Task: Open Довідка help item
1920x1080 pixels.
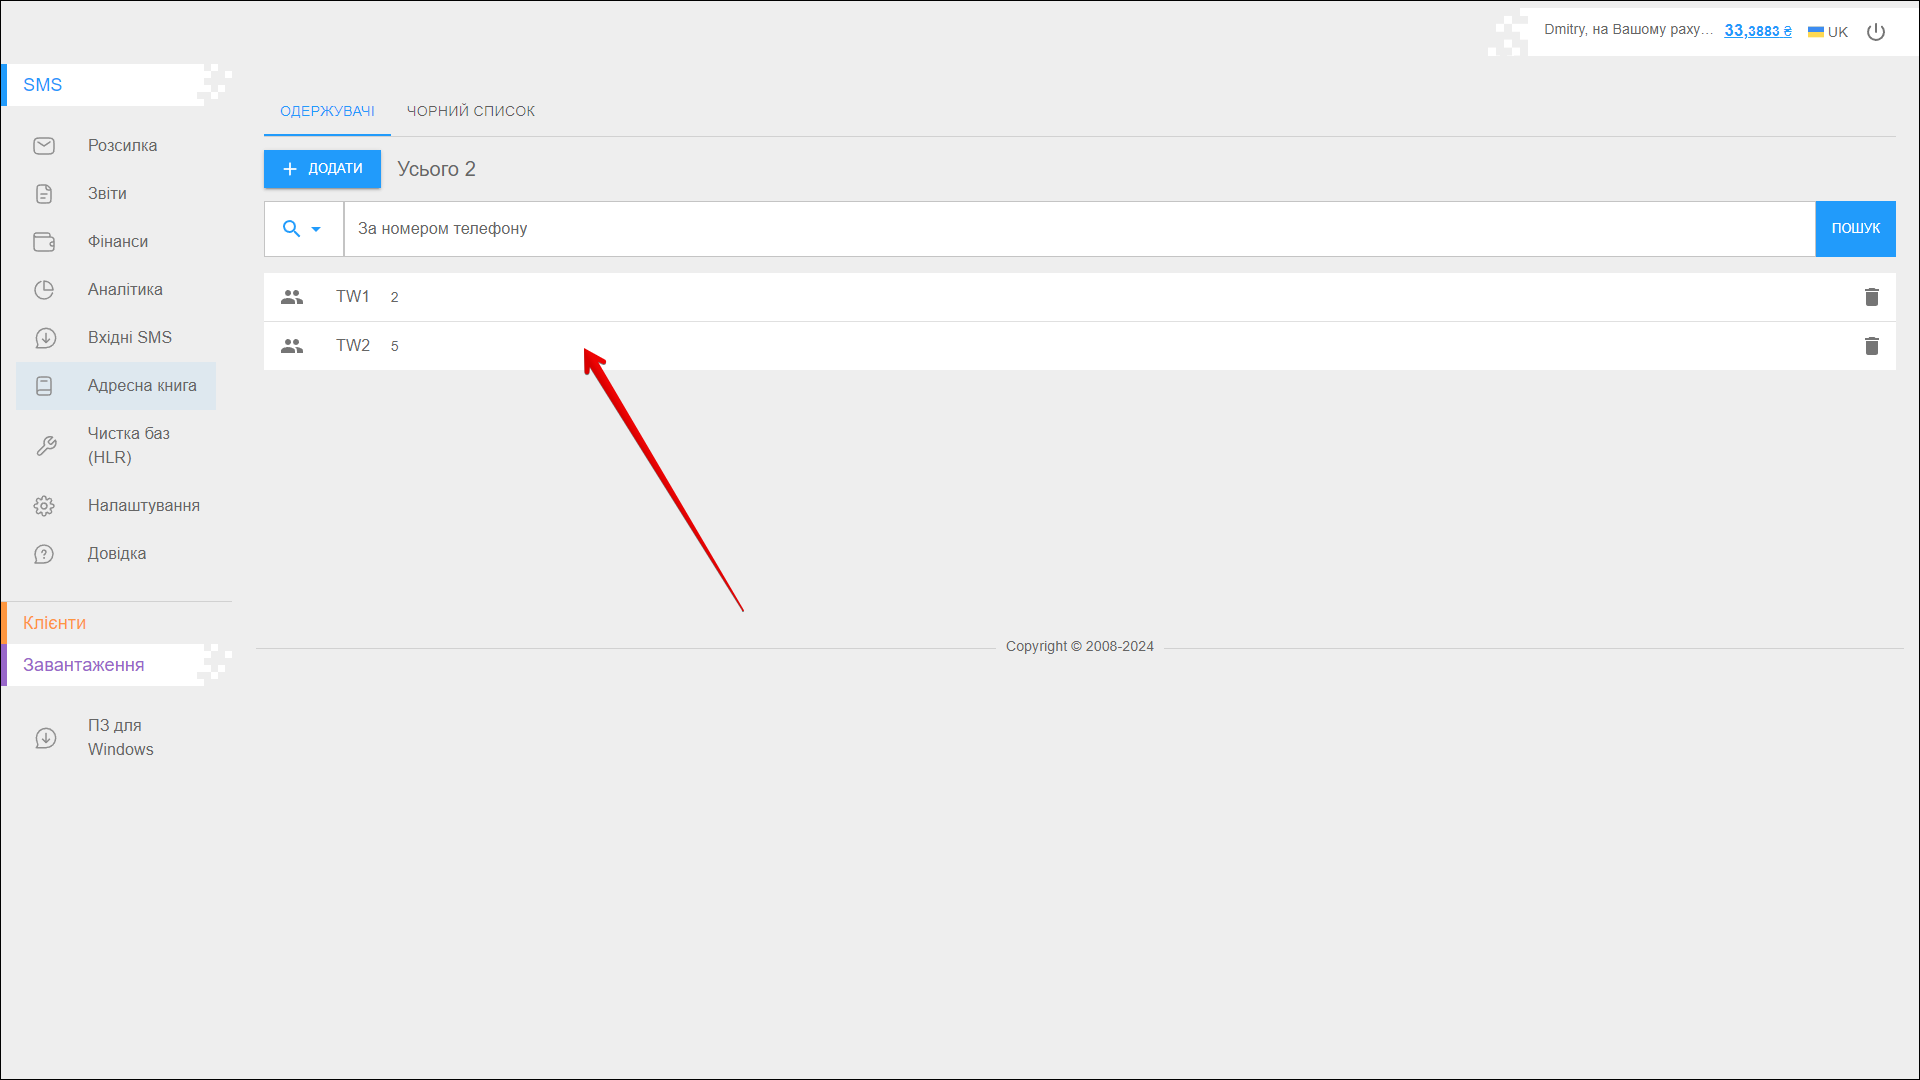Action: click(x=116, y=554)
